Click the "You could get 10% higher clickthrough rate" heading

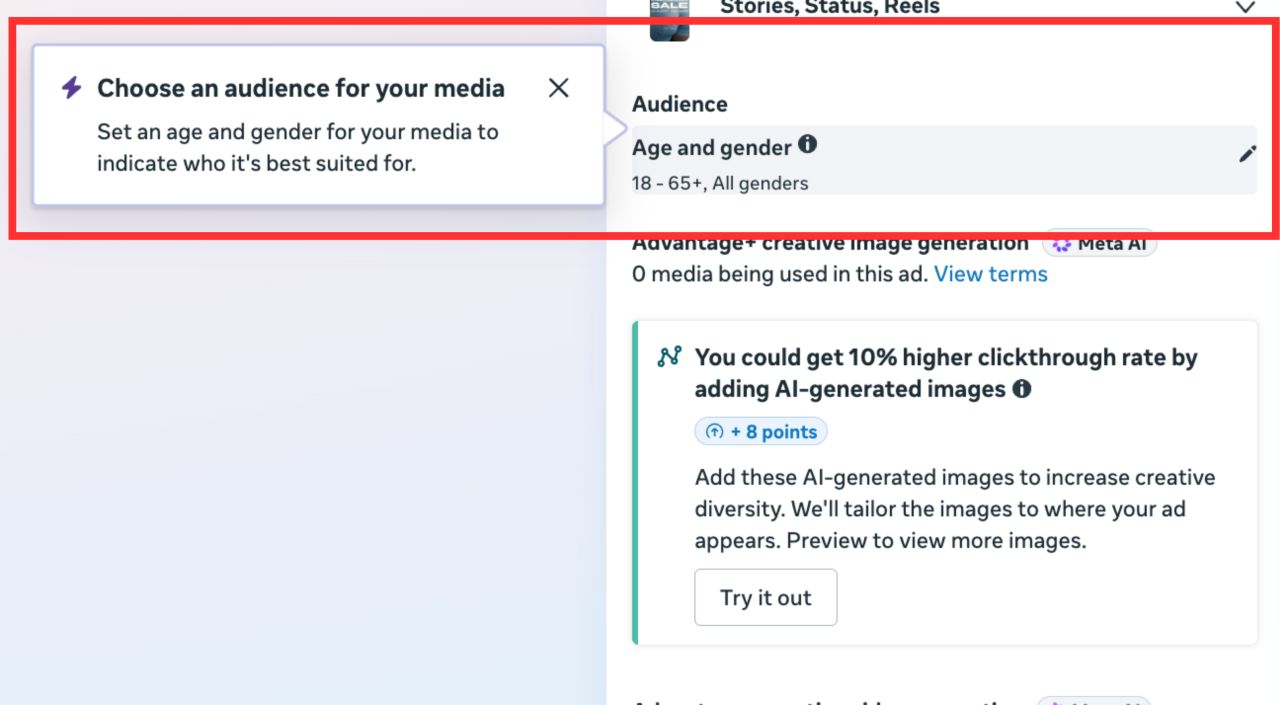click(x=946, y=373)
